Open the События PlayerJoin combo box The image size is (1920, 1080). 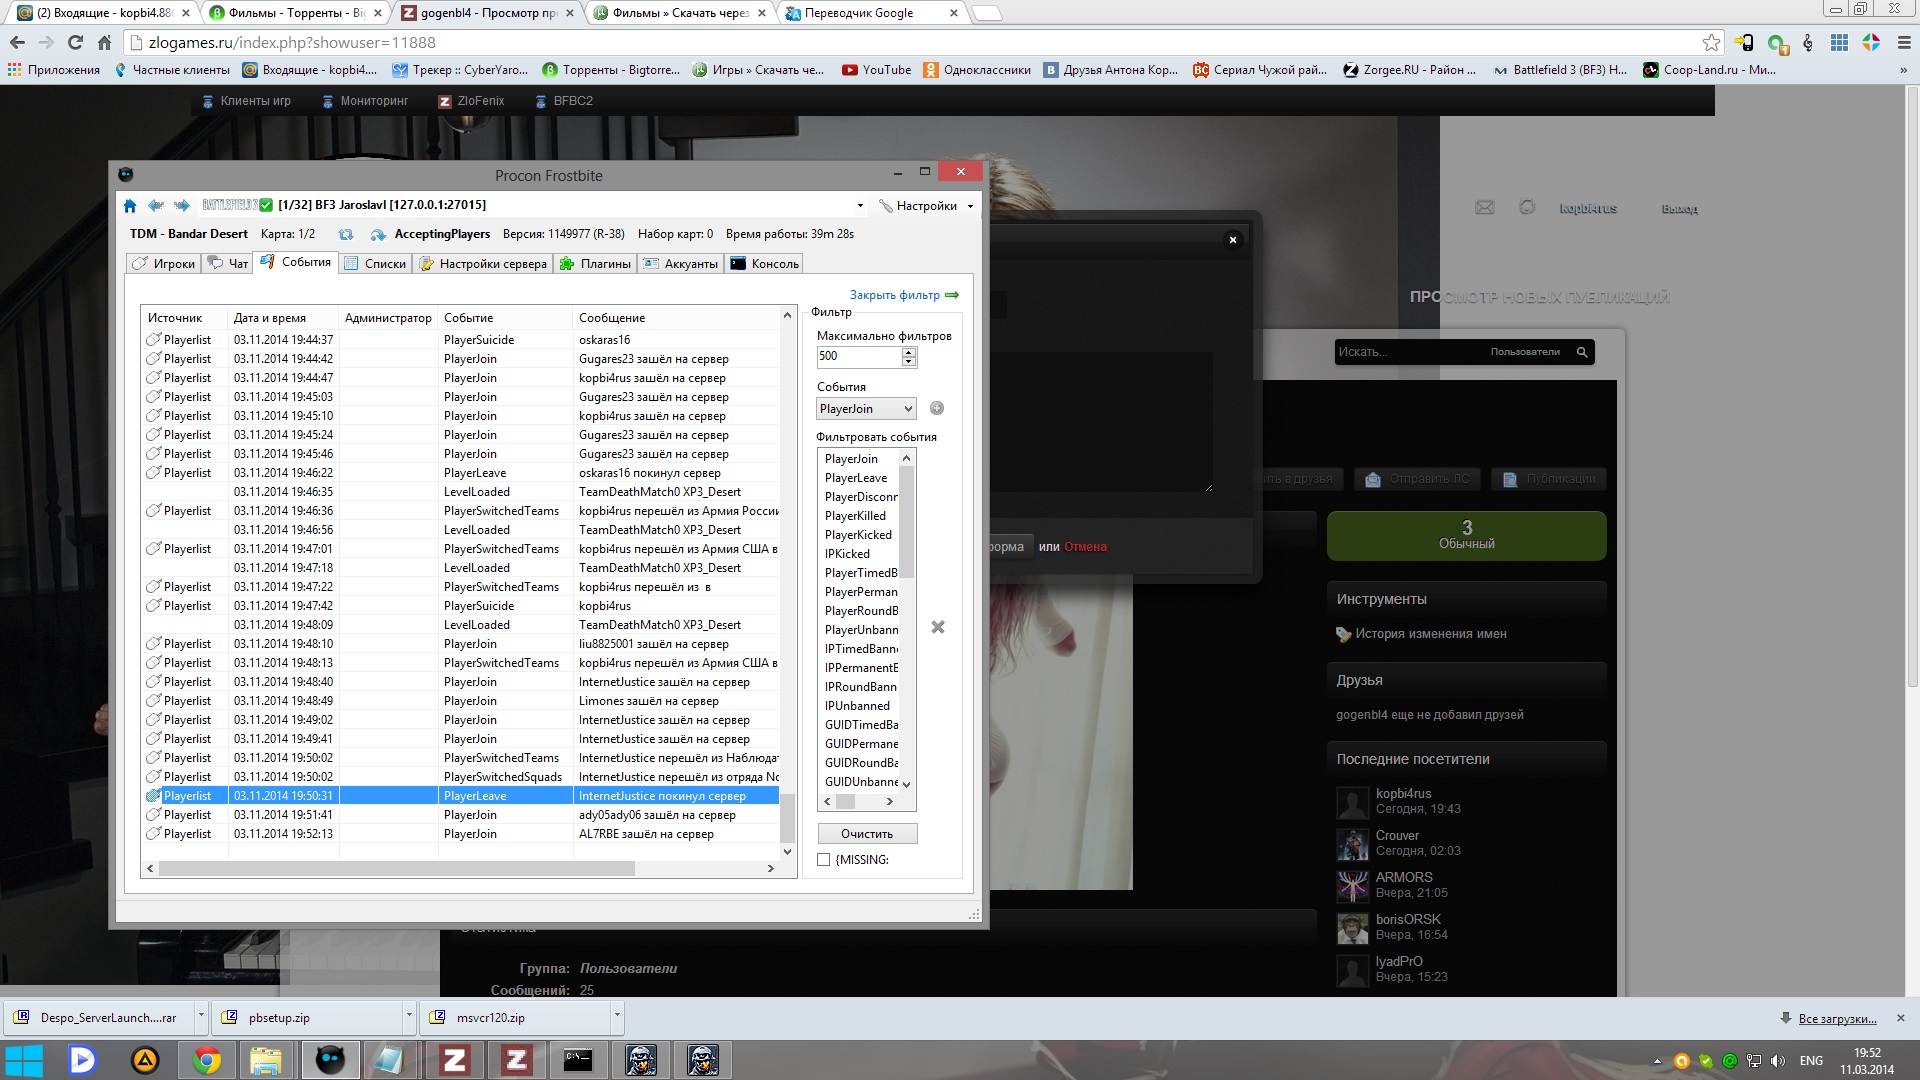(x=866, y=409)
